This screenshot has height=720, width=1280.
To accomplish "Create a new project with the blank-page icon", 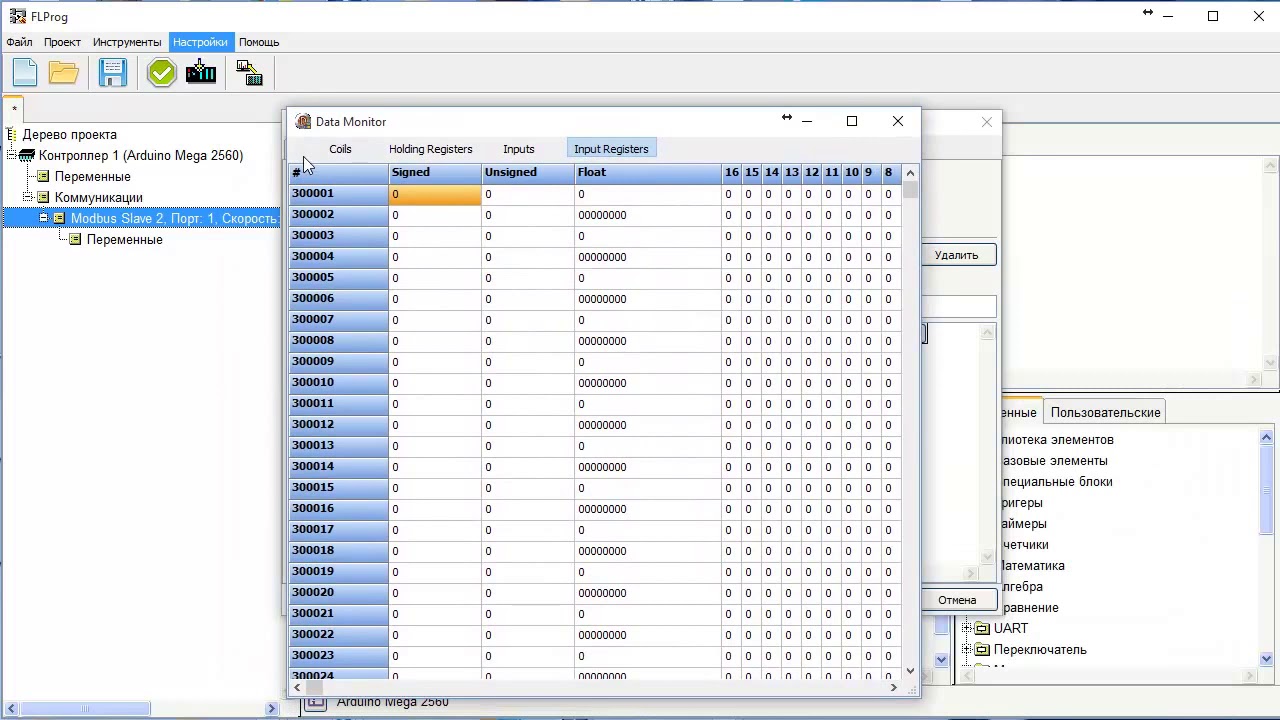I will click(x=25, y=73).
